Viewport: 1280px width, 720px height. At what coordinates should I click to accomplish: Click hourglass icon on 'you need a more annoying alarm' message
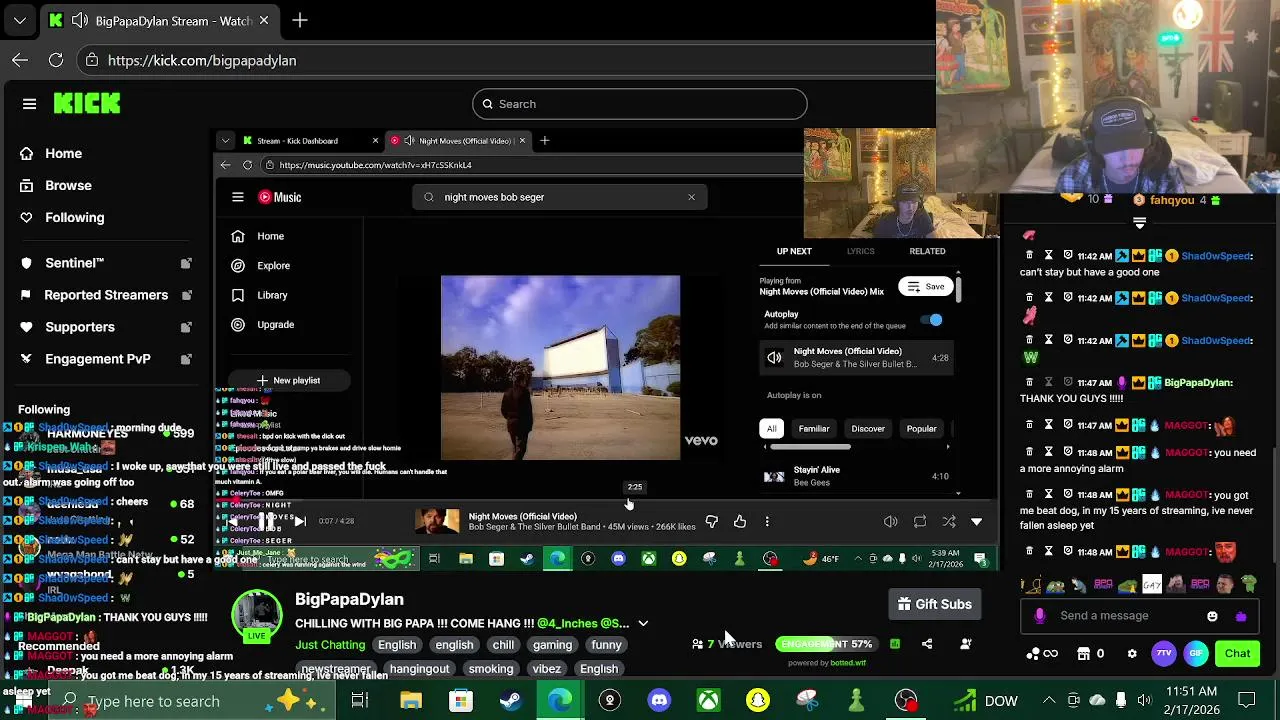tap(1048, 453)
